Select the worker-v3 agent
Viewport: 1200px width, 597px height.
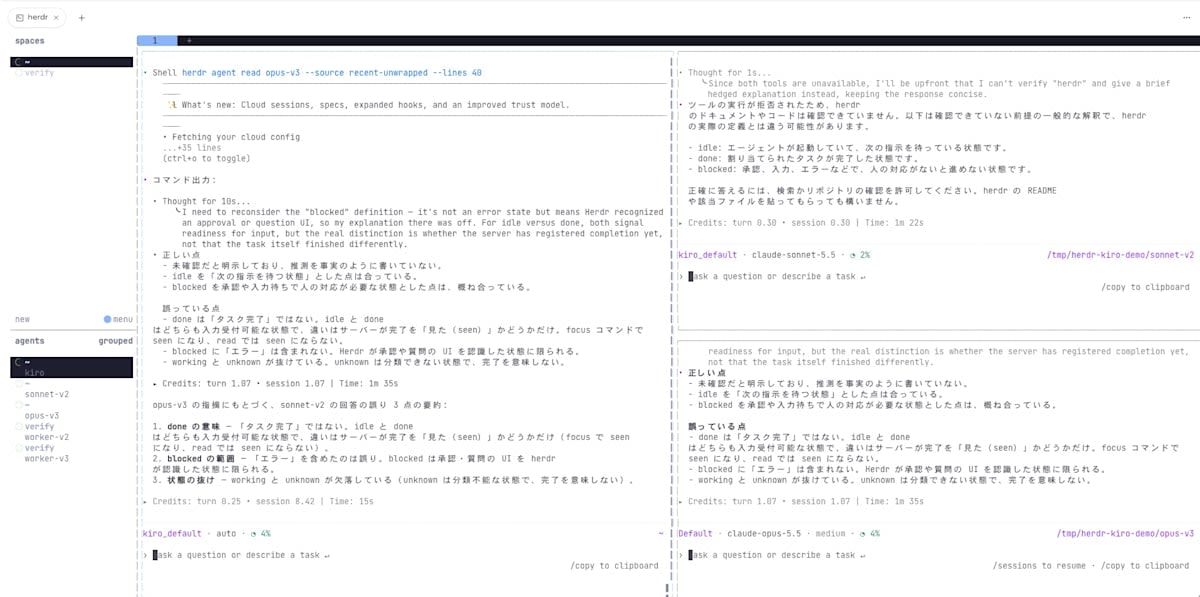click(47, 458)
